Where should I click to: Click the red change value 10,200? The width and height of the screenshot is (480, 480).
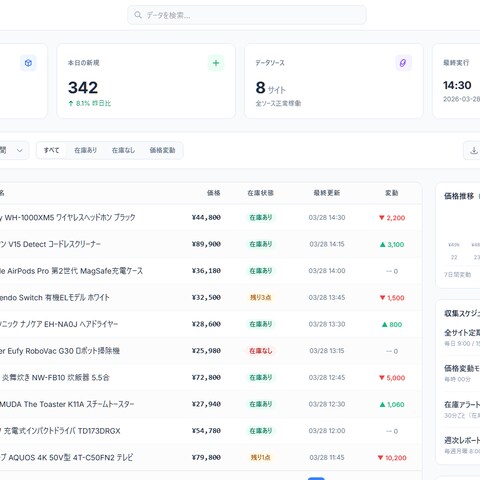click(392, 458)
